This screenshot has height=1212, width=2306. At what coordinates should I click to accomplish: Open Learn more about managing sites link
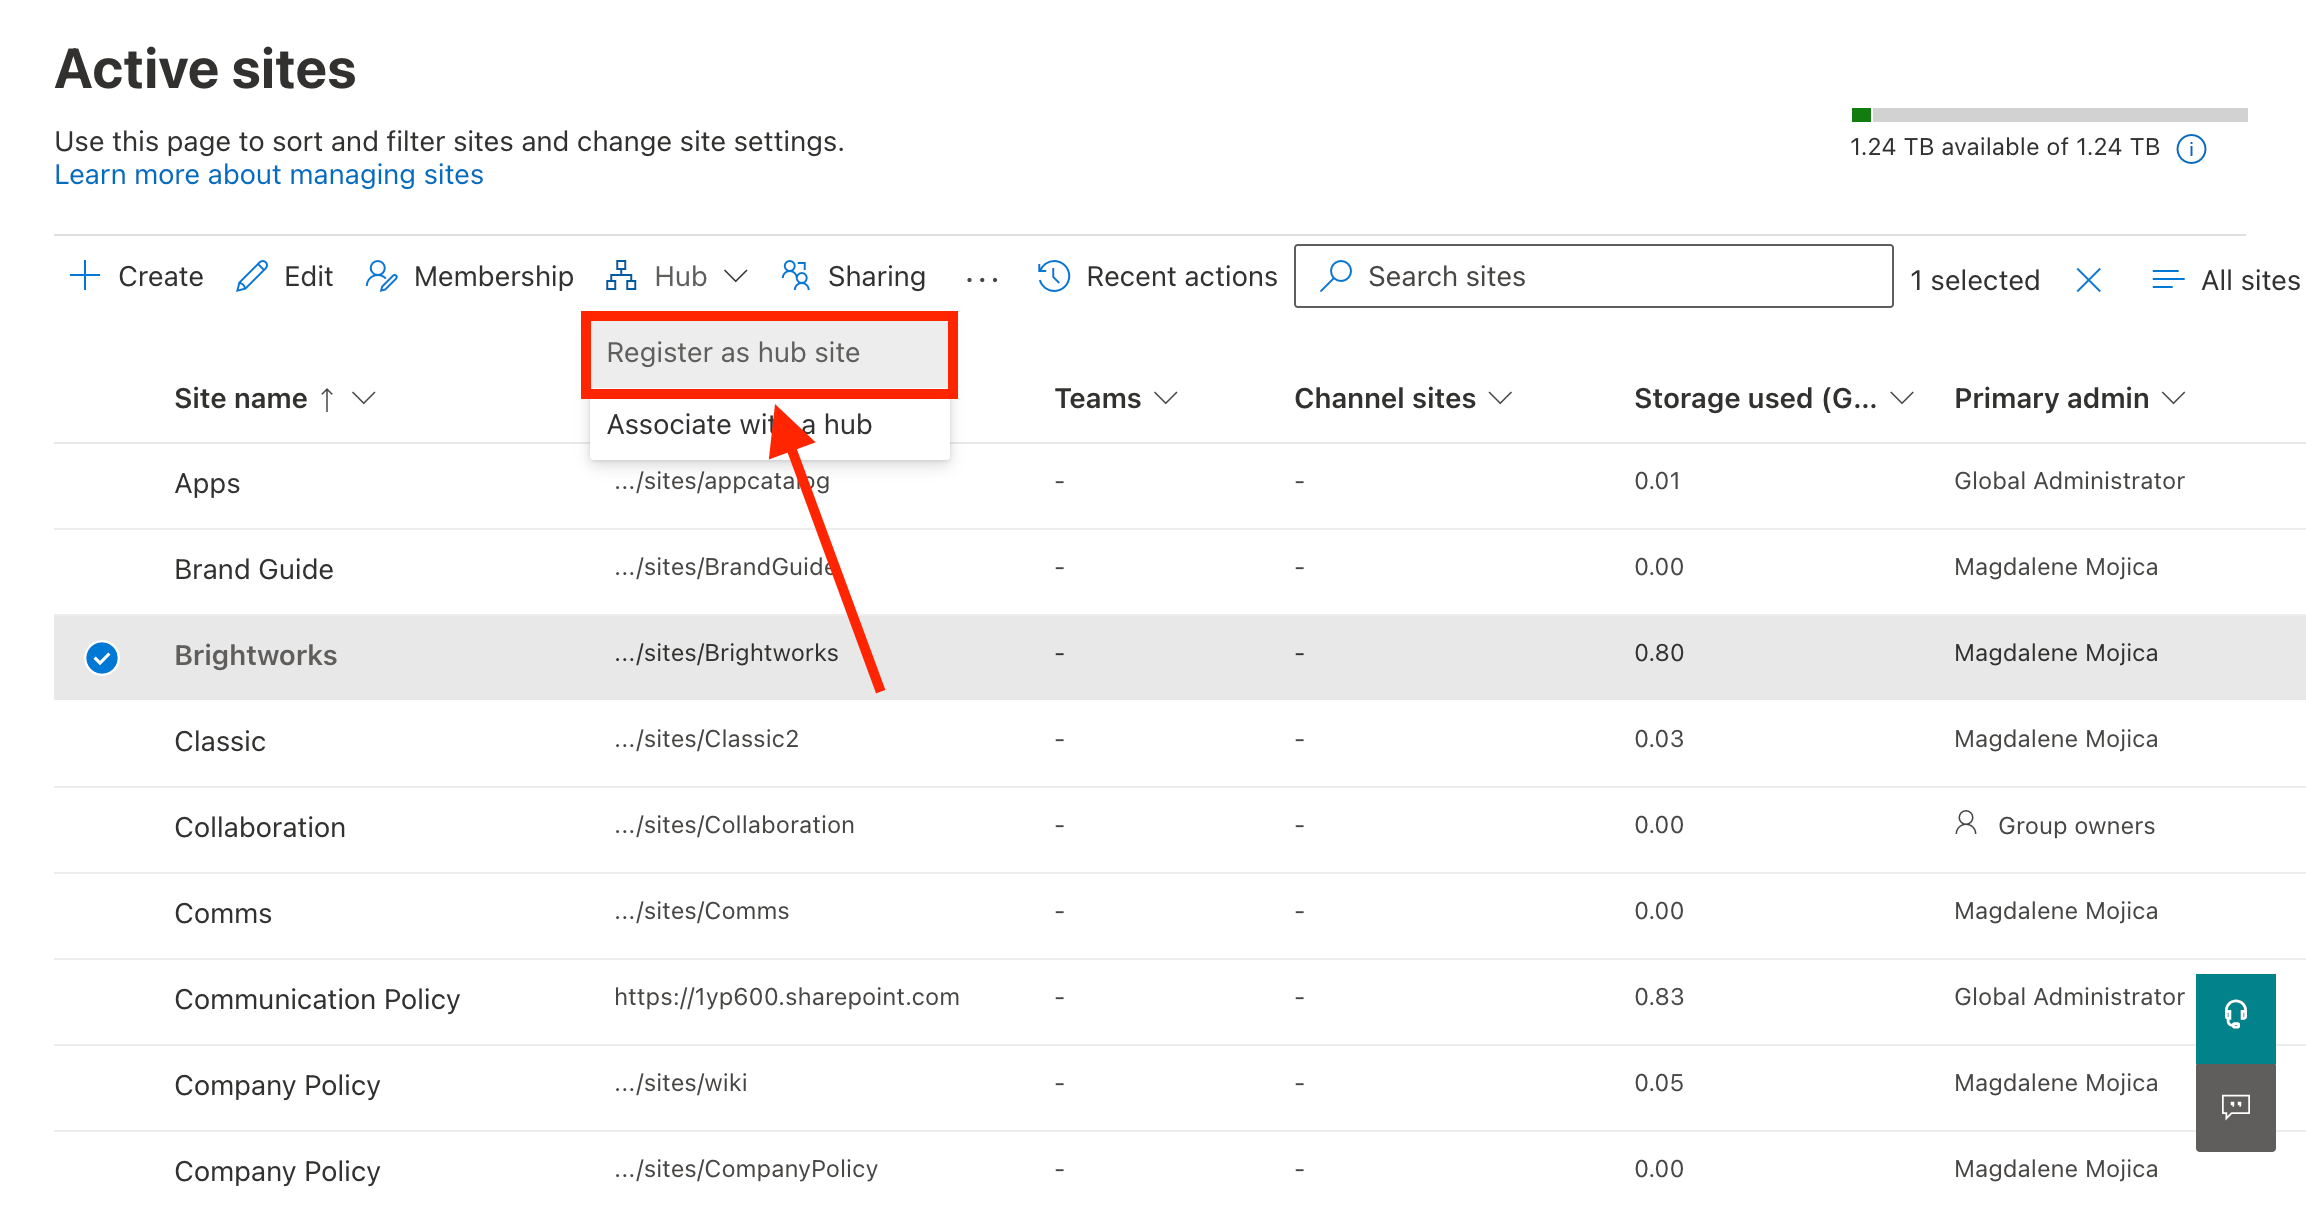[269, 175]
